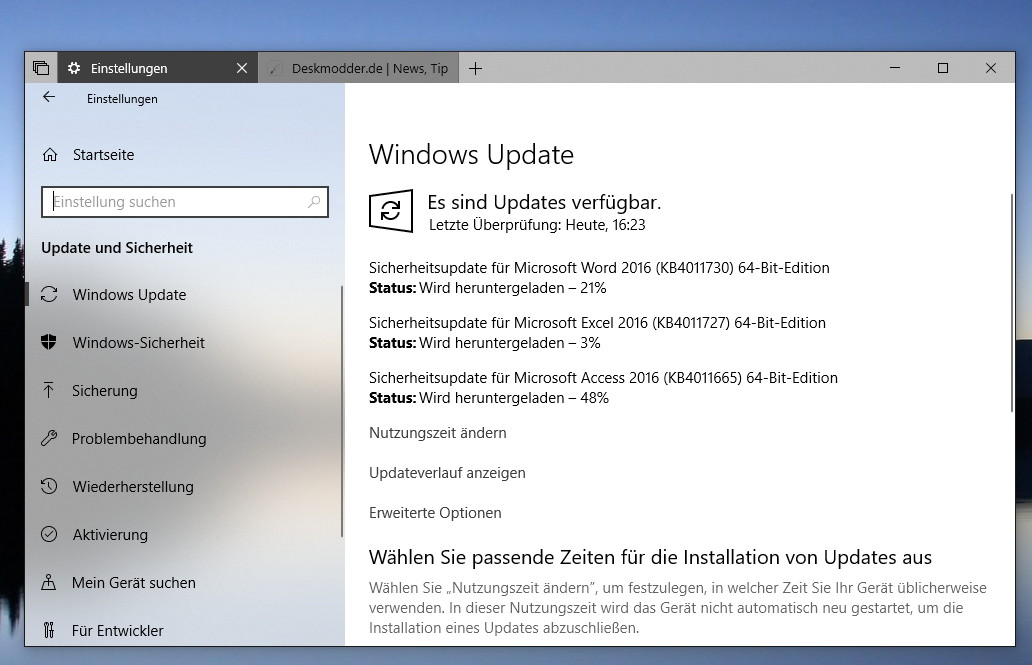1032x665 pixels.
Task: Click the gear icon in Einstellungen tab
Action: coord(74,68)
